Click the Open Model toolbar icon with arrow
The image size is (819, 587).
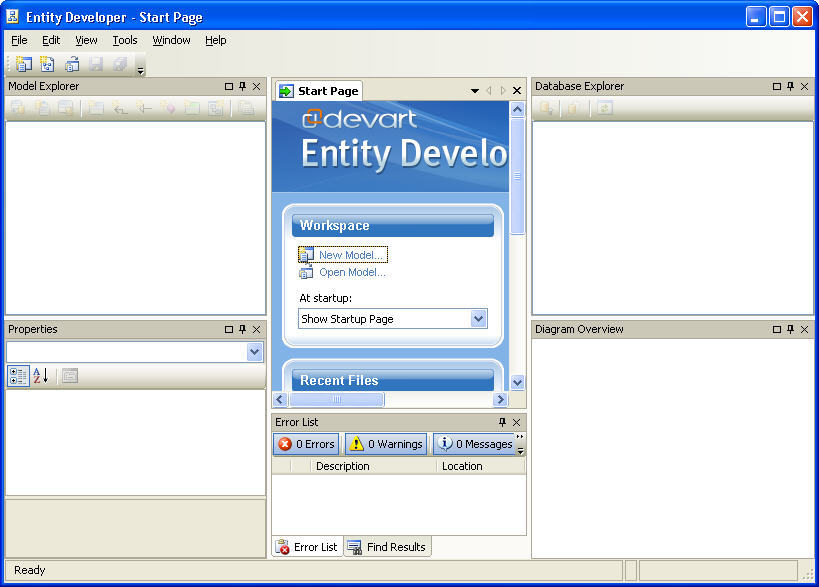pos(72,64)
